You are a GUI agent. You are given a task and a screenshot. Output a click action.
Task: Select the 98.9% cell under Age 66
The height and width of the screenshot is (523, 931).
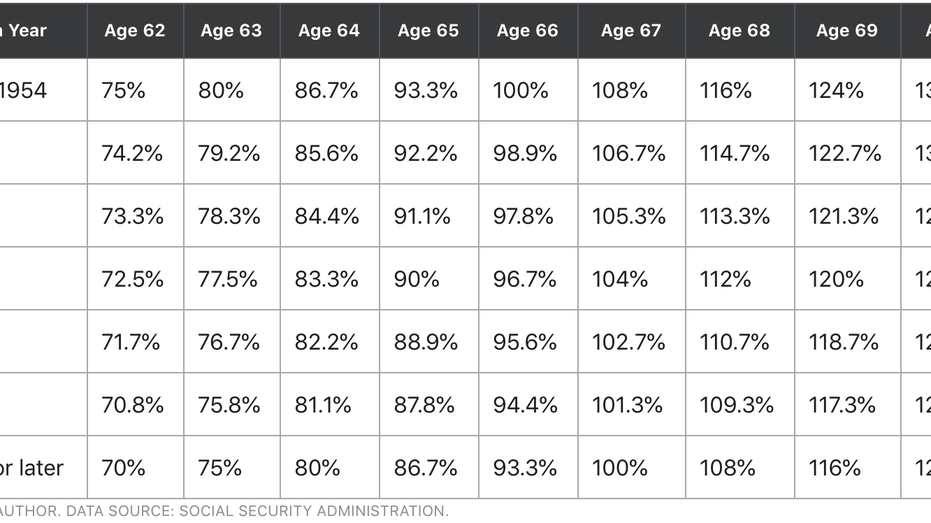(x=525, y=153)
